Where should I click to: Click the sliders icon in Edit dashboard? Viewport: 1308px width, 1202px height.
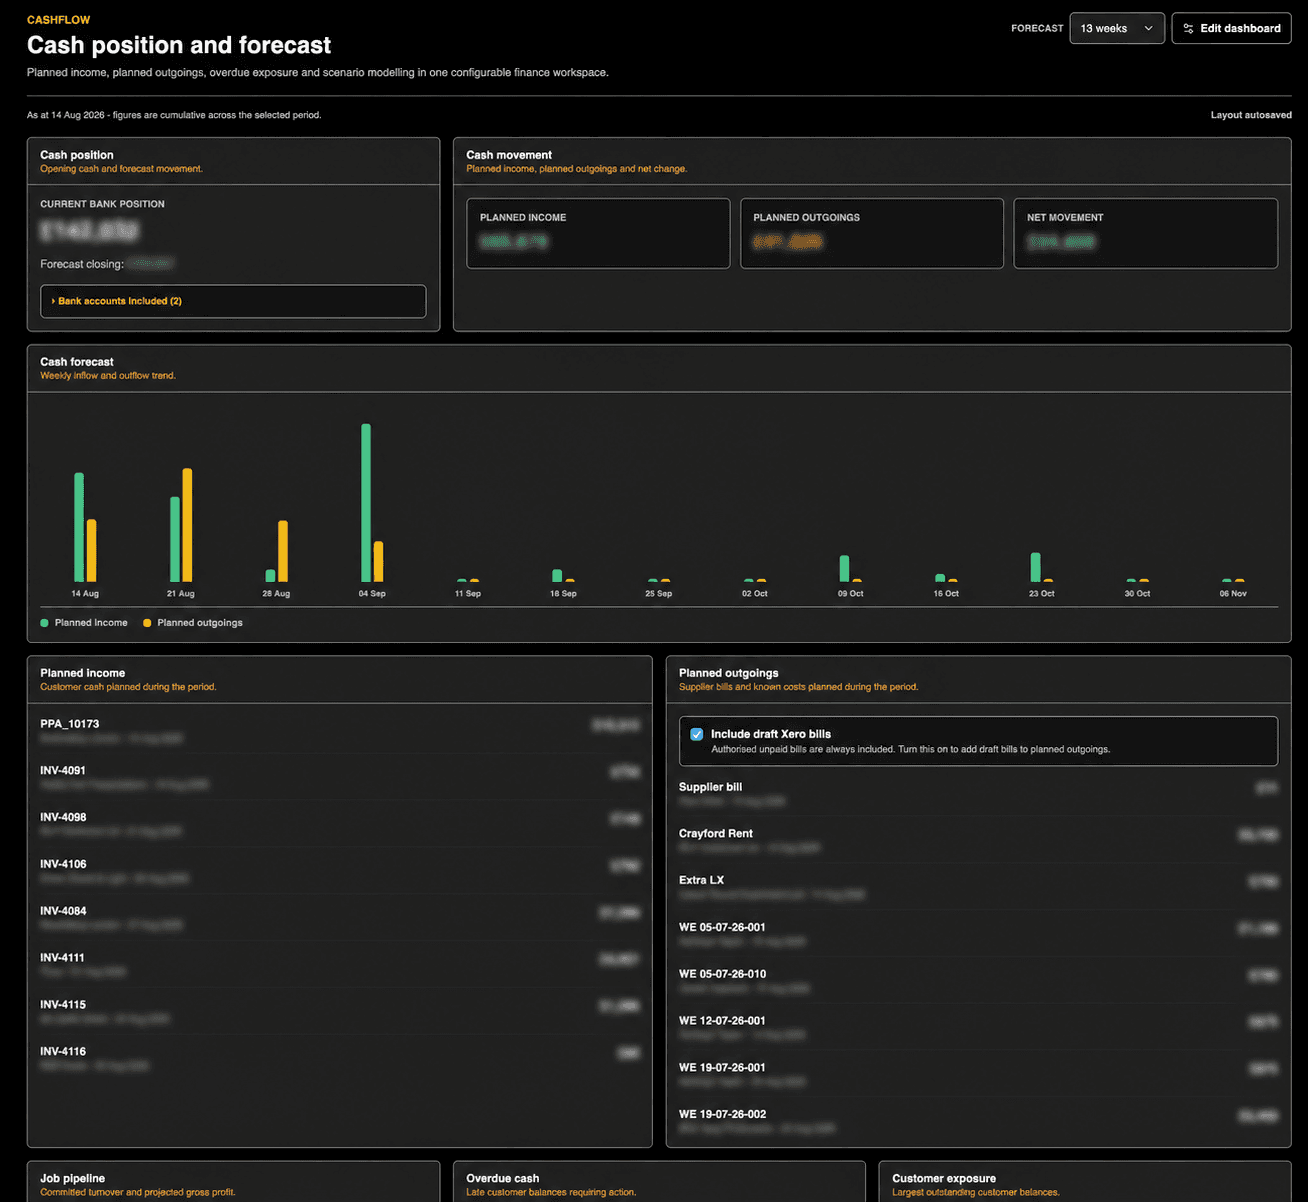click(x=1188, y=29)
